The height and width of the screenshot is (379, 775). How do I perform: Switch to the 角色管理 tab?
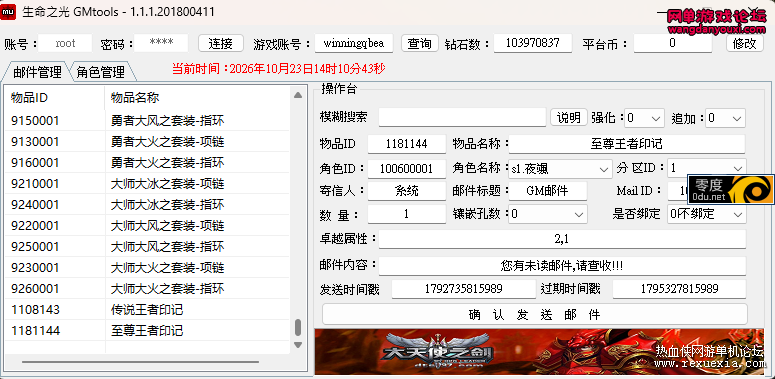tap(100, 72)
